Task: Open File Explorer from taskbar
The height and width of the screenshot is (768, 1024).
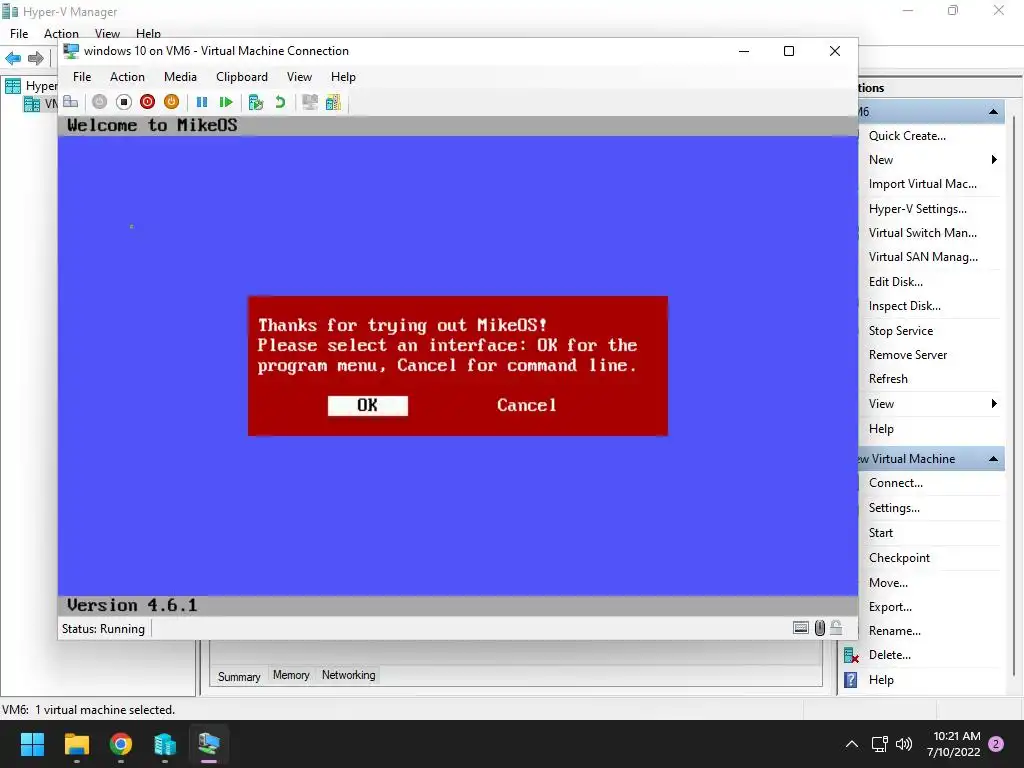Action: click(76, 744)
